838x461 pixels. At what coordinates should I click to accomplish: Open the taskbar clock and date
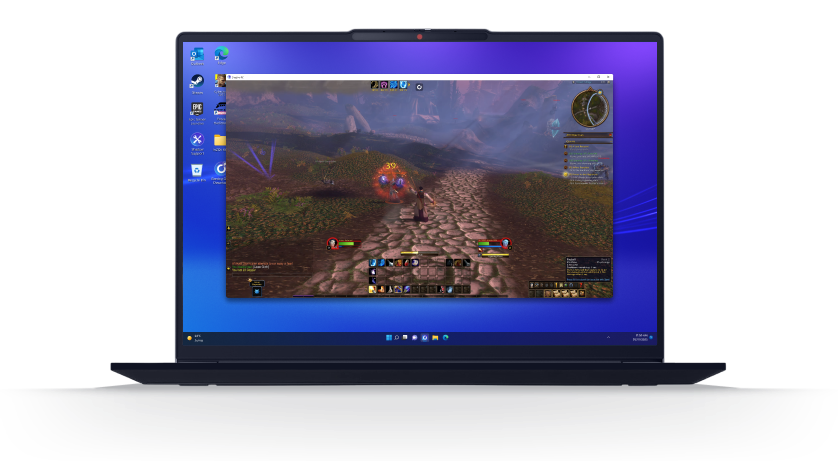point(640,338)
